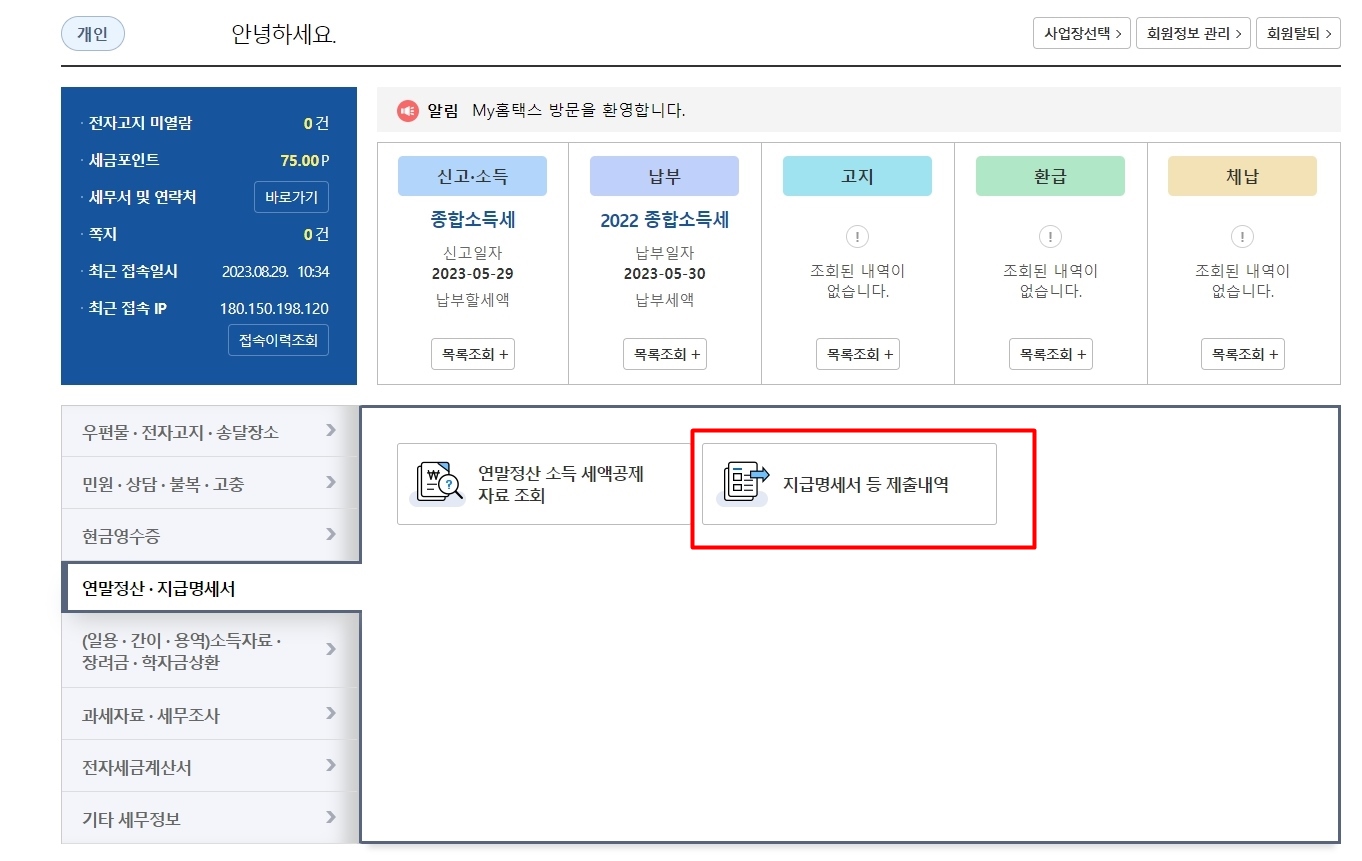
Task: Click the 2022 종합소득세 link
Action: click(665, 220)
